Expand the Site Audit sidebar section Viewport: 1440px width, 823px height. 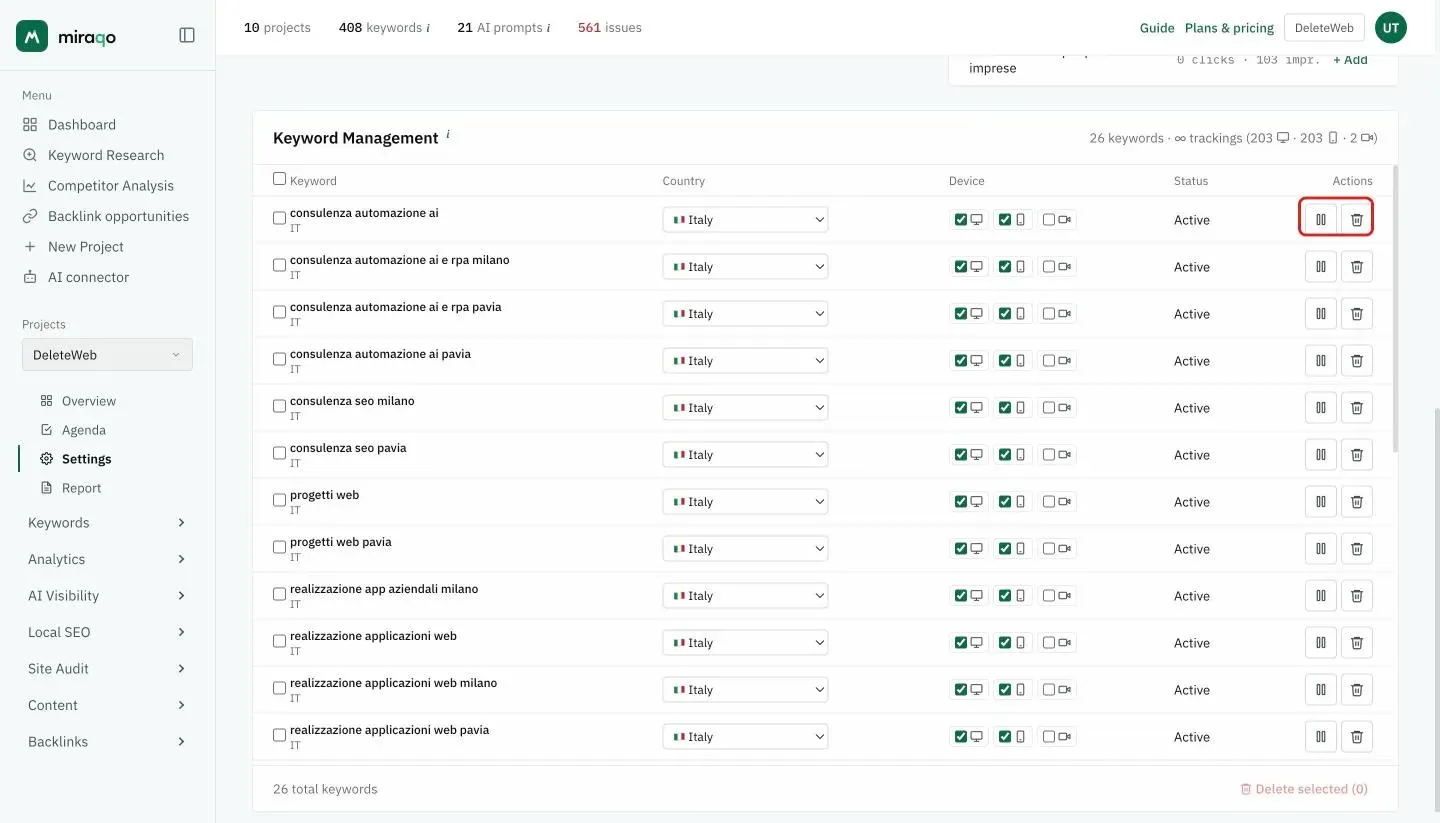(x=107, y=669)
